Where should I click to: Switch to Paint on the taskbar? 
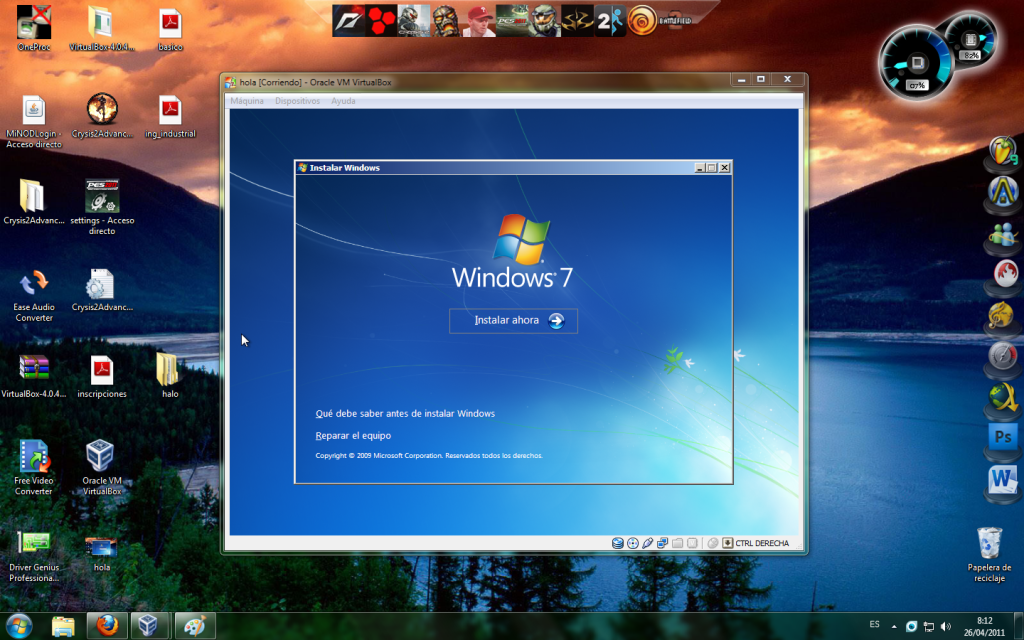(195, 626)
